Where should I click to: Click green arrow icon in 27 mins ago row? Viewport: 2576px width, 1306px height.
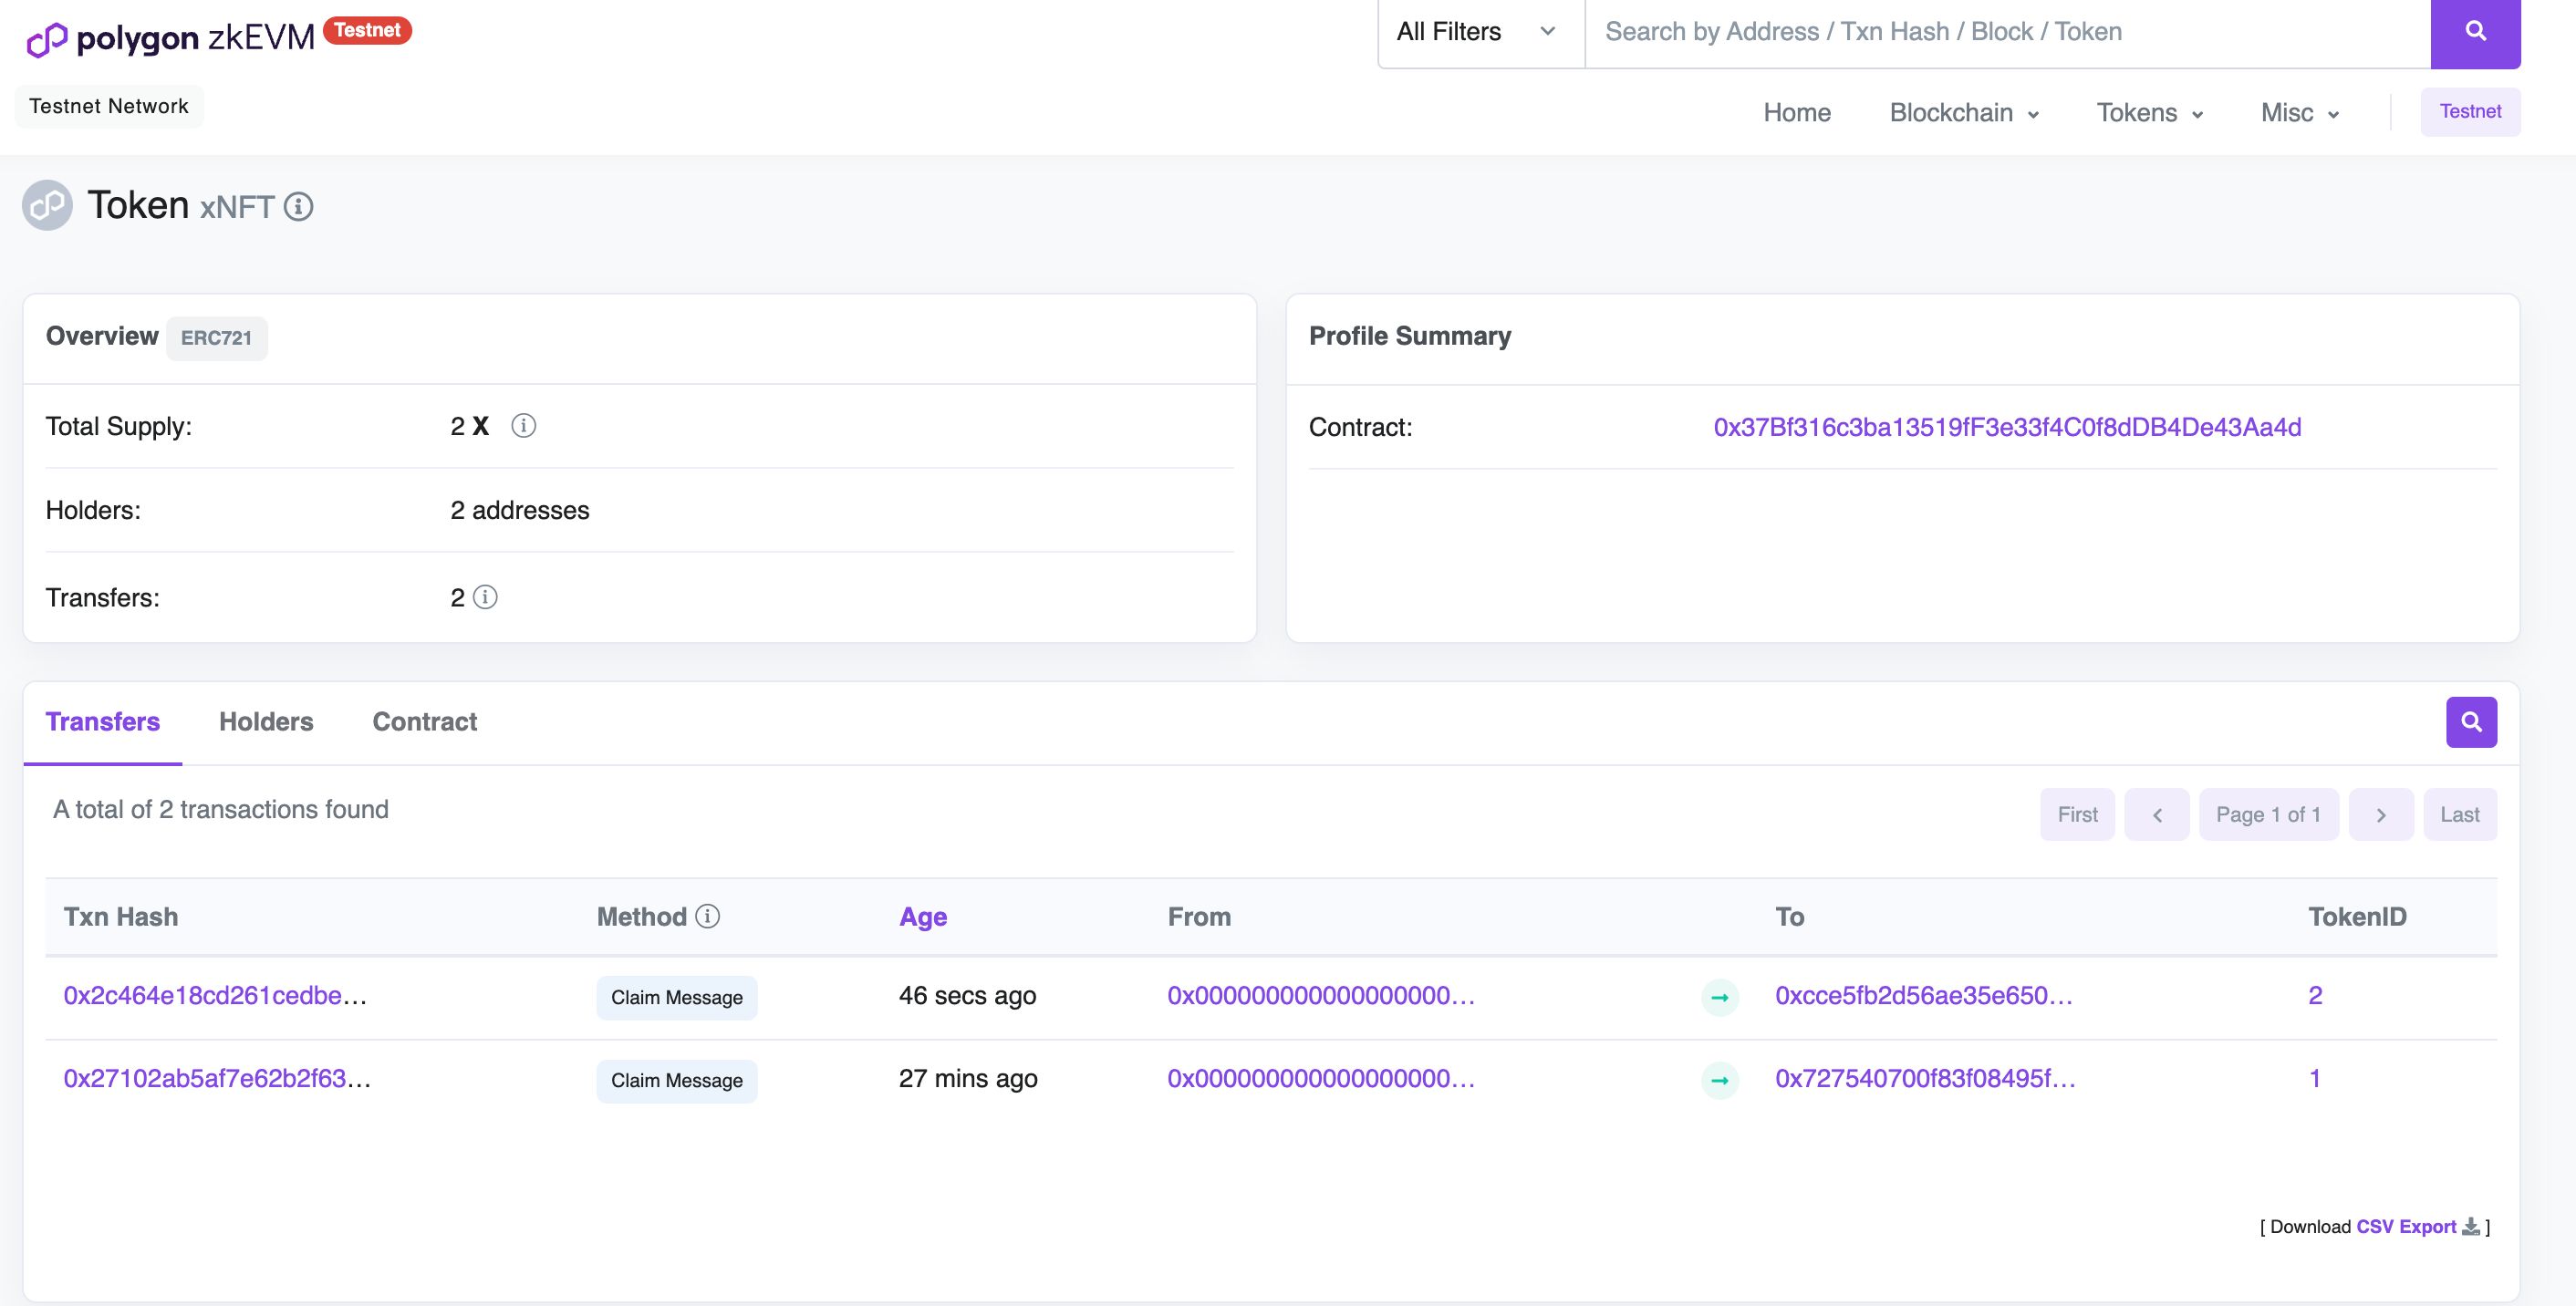[1720, 1080]
